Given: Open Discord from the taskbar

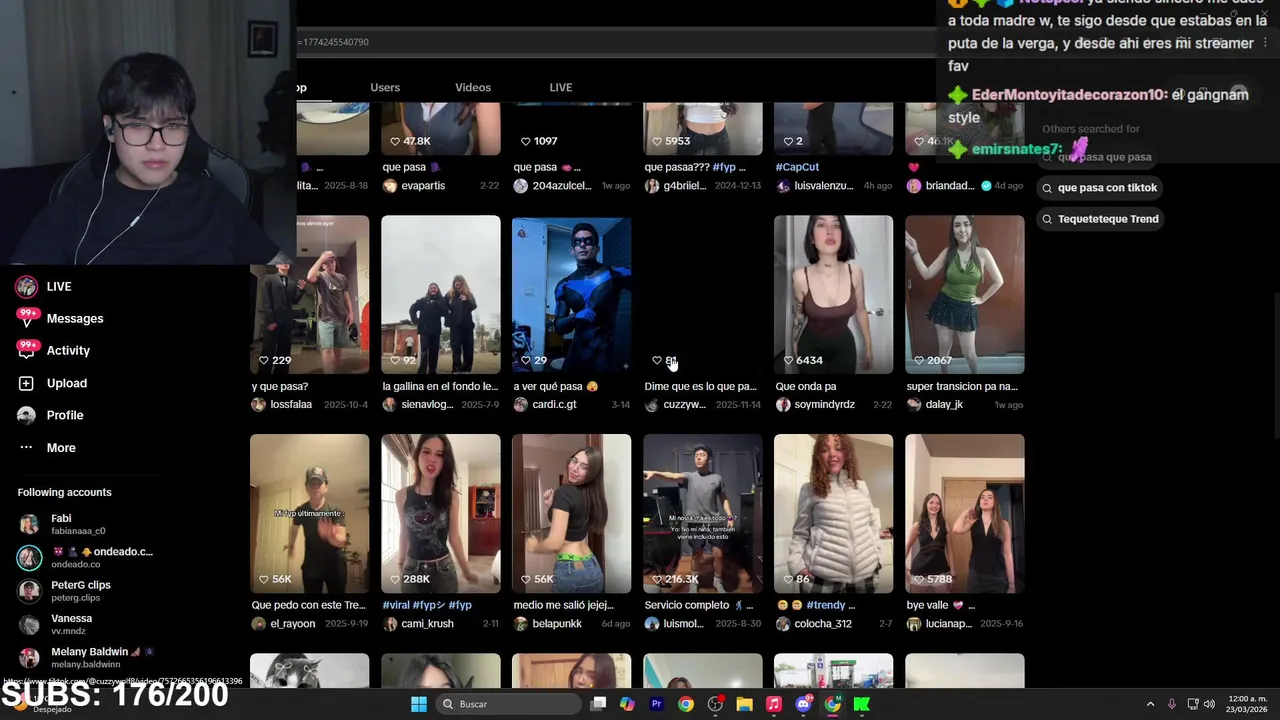Looking at the screenshot, I should tap(803, 704).
